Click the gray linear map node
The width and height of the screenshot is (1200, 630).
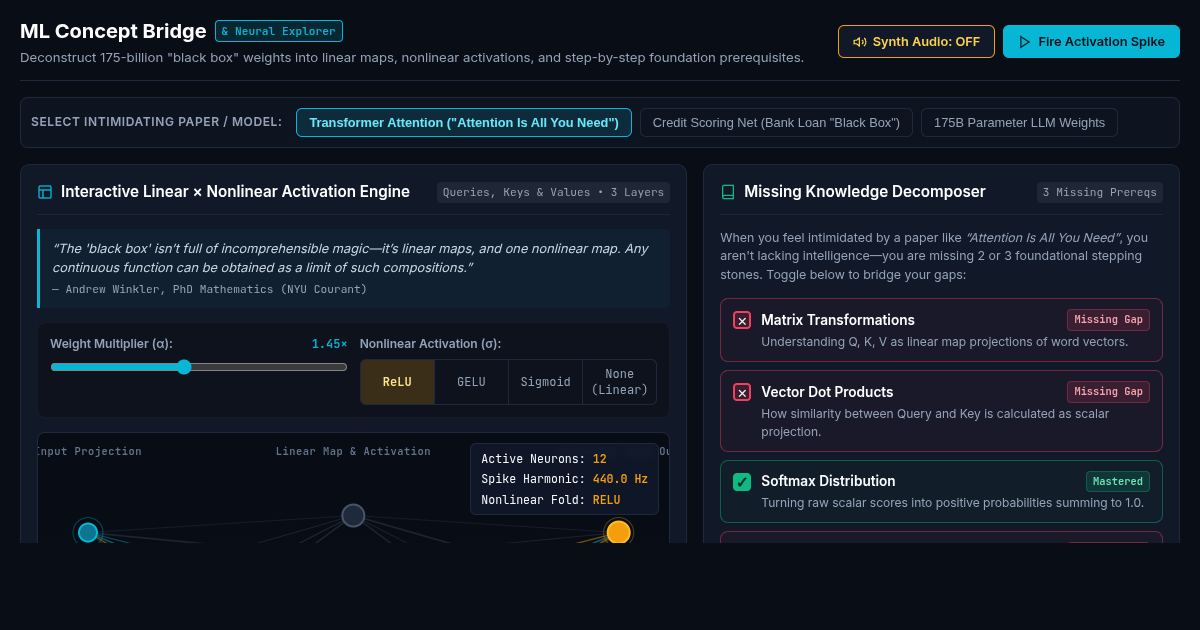[353, 515]
